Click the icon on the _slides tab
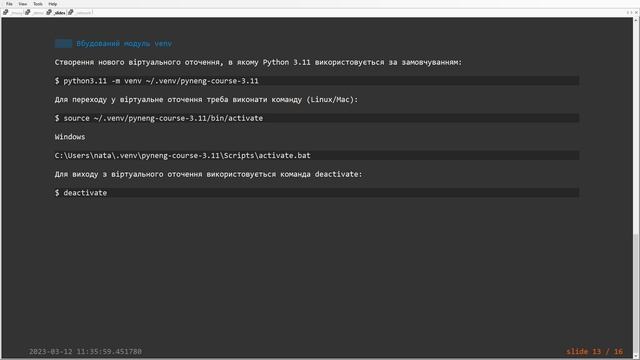This screenshot has height=360, width=640. click(49, 12)
